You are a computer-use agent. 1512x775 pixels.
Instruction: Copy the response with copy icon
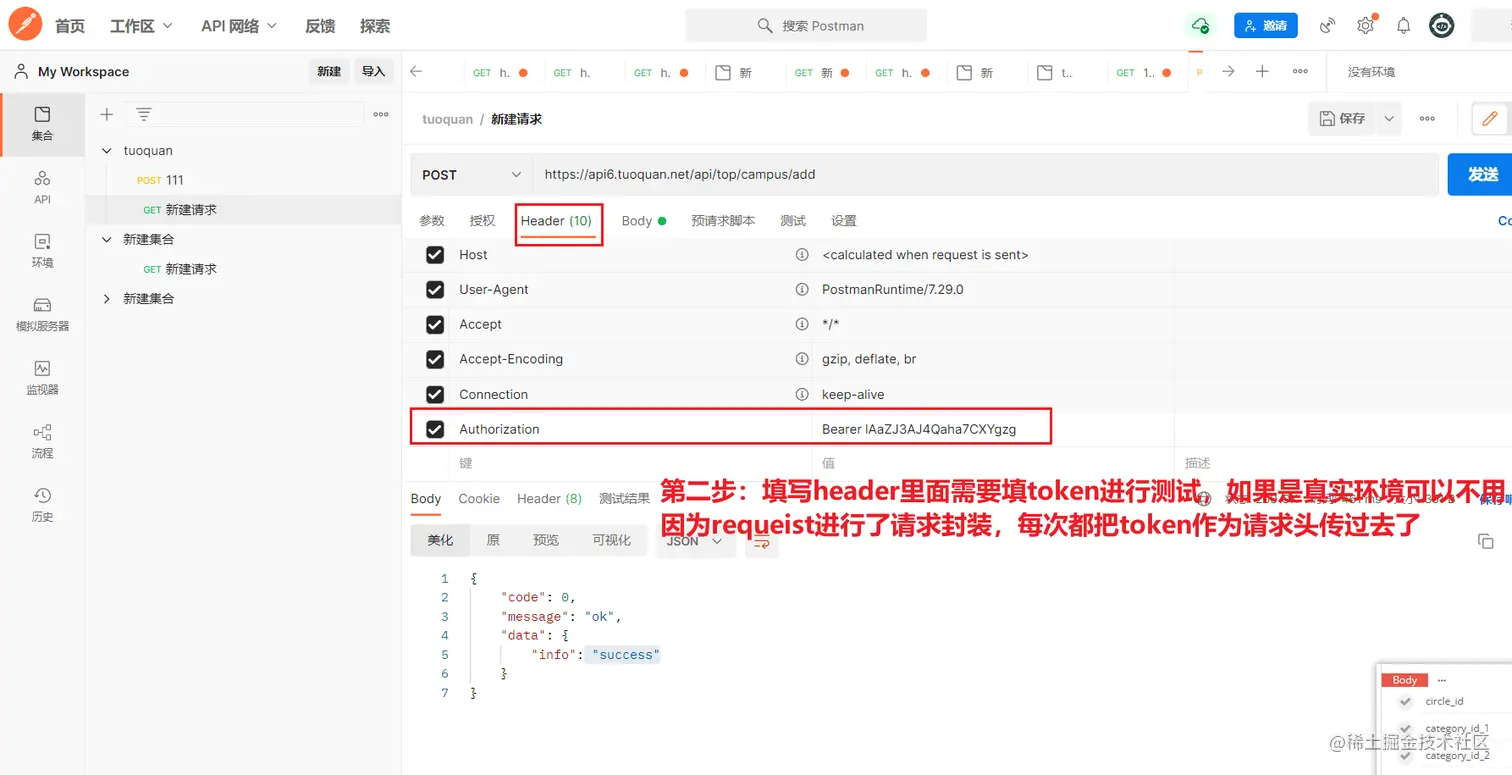coord(1485,541)
